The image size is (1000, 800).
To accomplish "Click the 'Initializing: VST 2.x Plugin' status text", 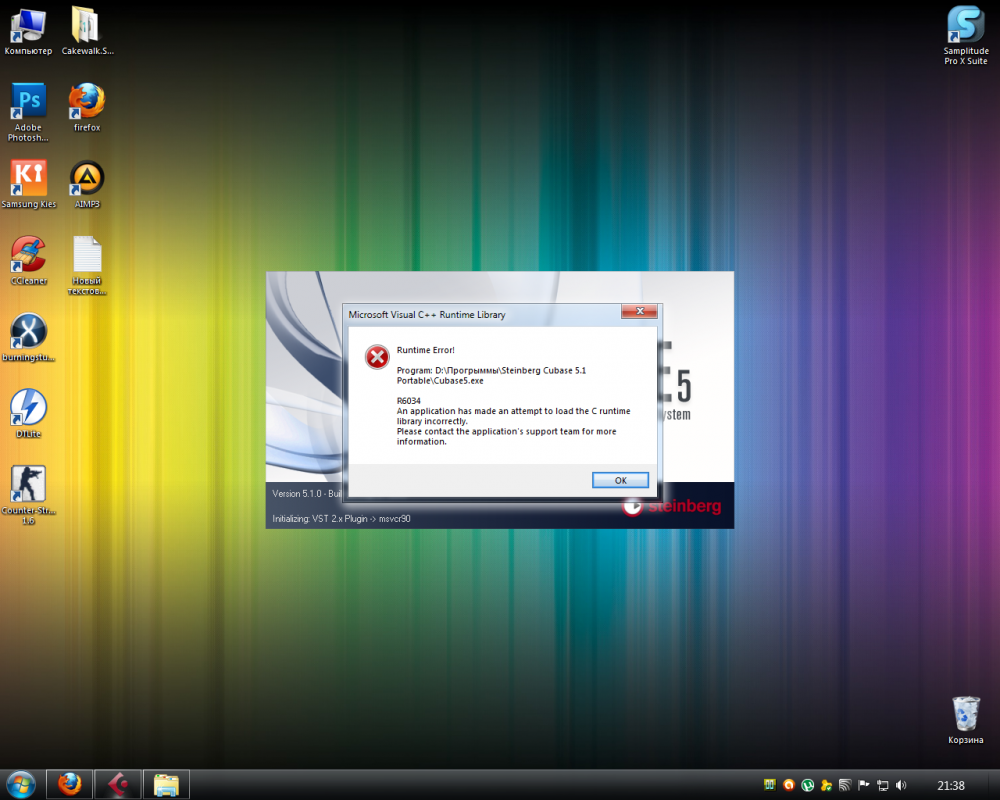I will 341,519.
